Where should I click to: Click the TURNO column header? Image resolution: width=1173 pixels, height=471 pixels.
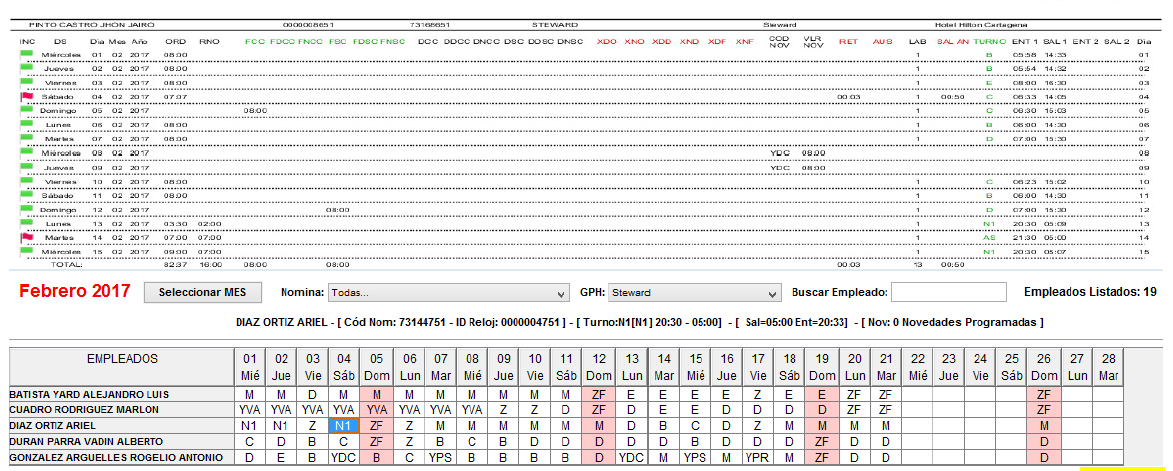click(x=990, y=41)
